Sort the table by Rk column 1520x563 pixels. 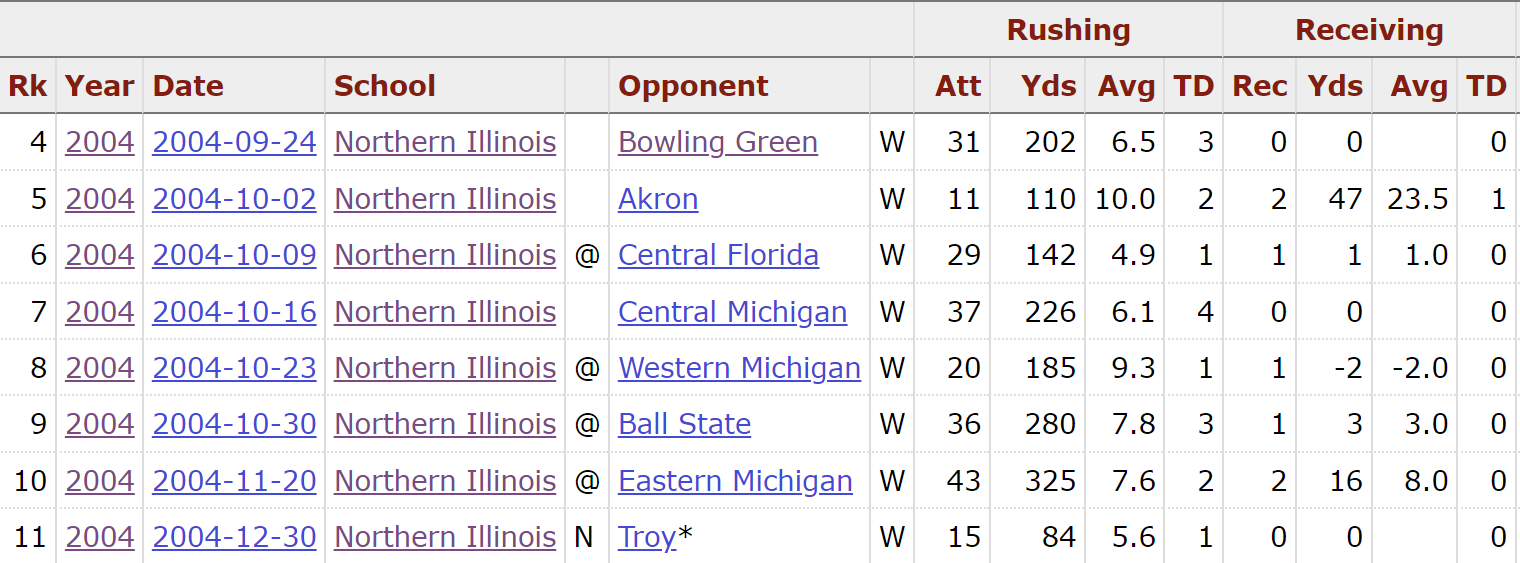(27, 86)
